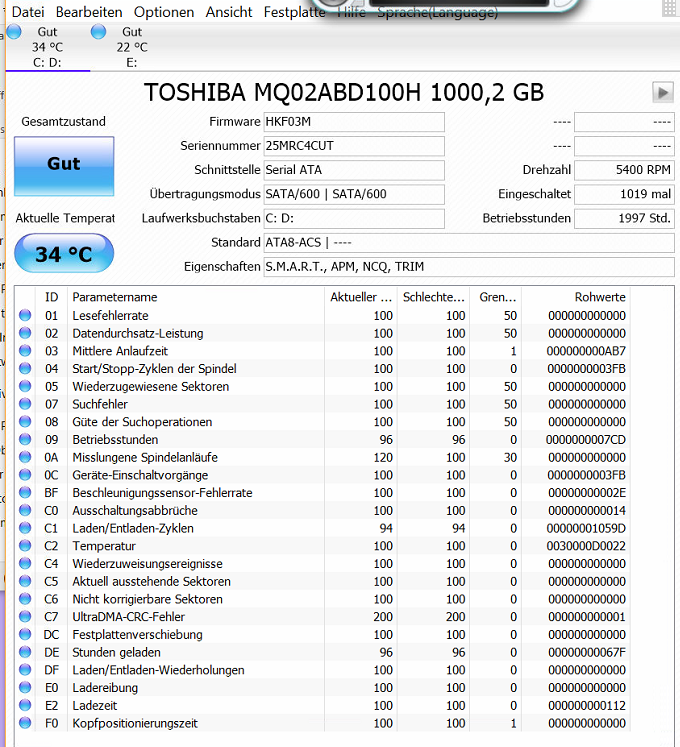Select the UltraDMA-CRC-Fehler parameter name

coord(128,617)
